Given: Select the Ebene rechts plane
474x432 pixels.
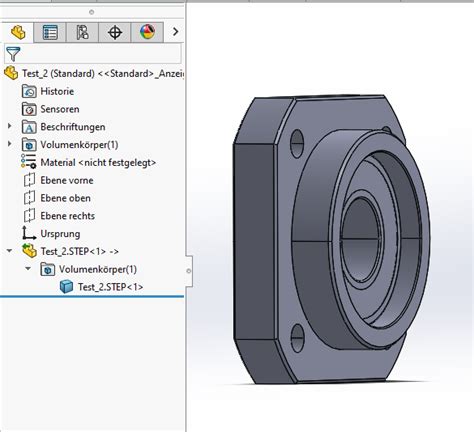Looking at the screenshot, I should coord(67,216).
